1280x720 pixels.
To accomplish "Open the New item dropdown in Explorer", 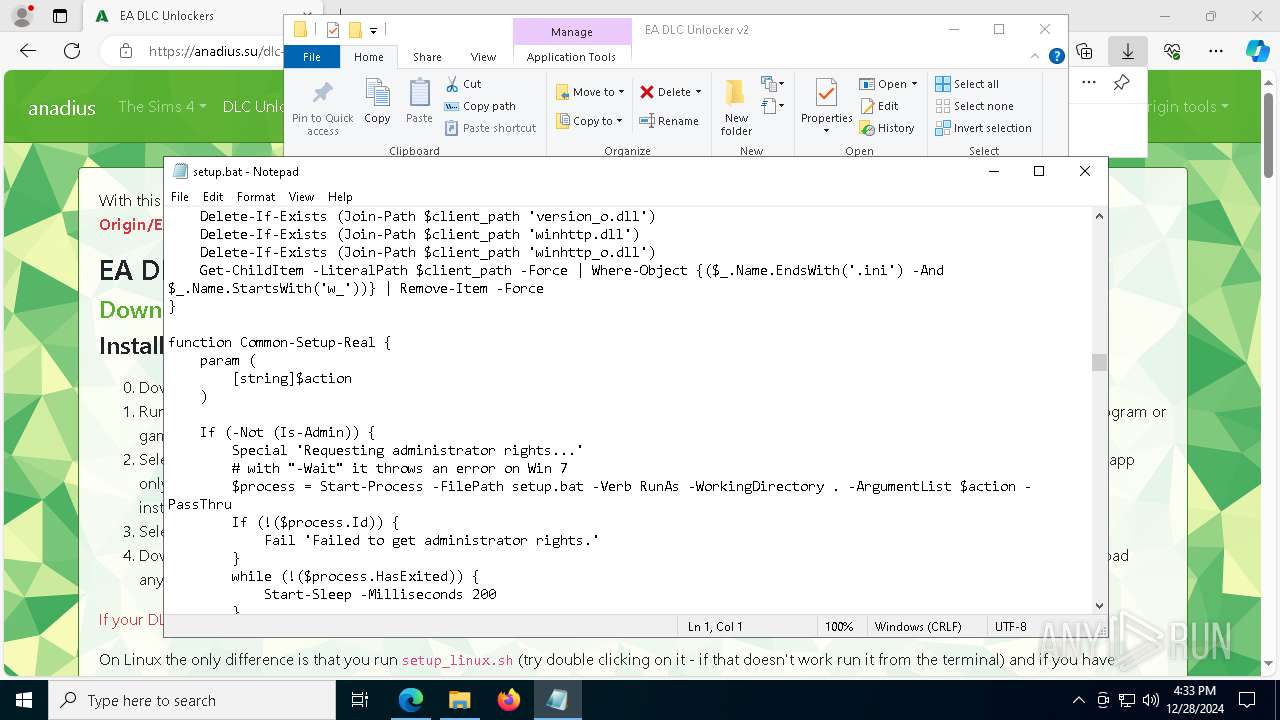I will 773,84.
